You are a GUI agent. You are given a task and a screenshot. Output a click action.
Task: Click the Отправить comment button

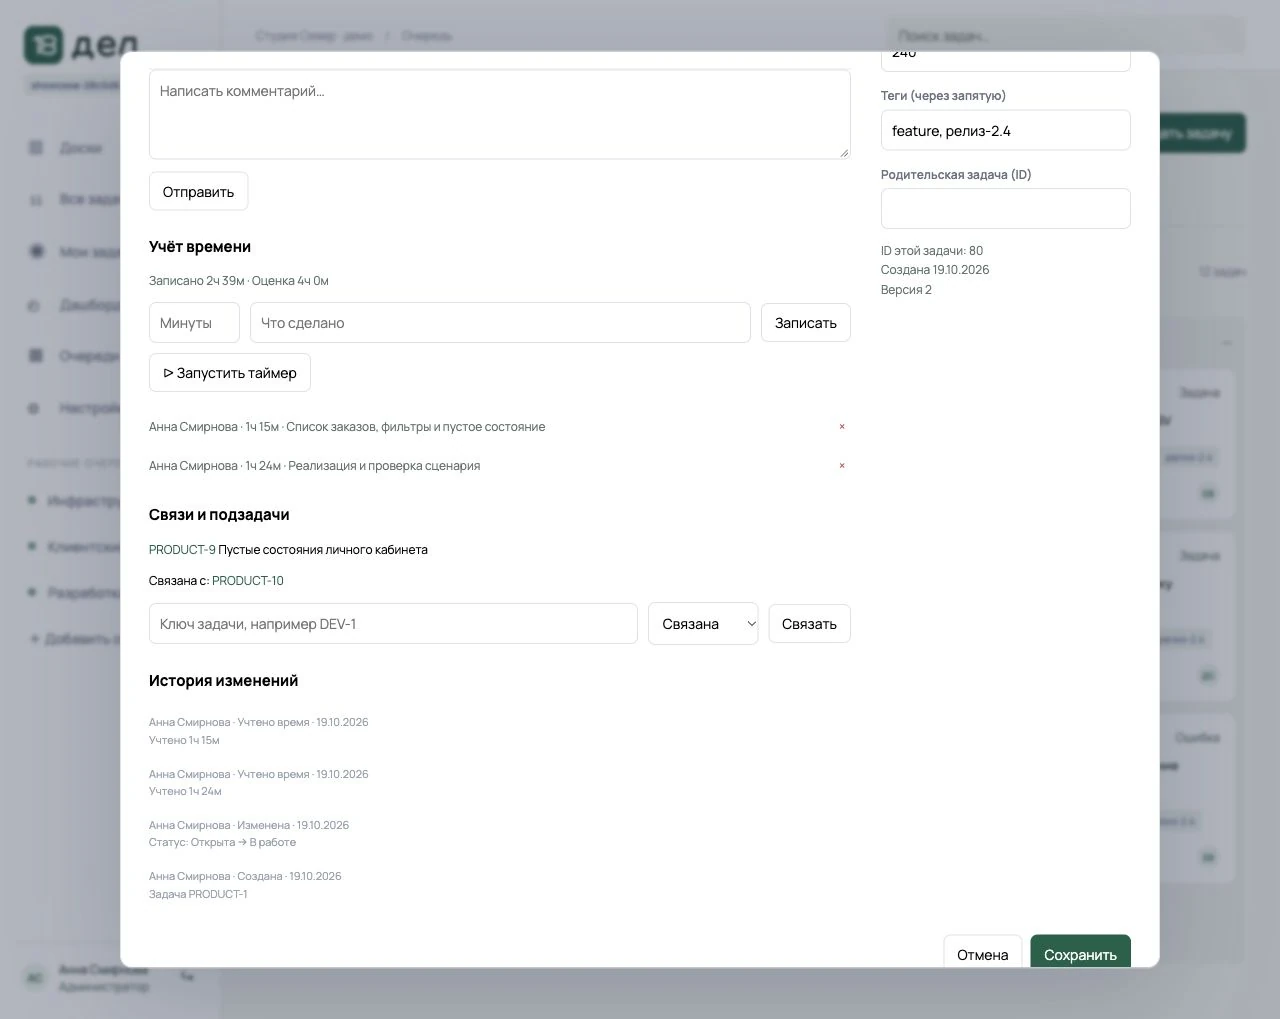coord(198,192)
